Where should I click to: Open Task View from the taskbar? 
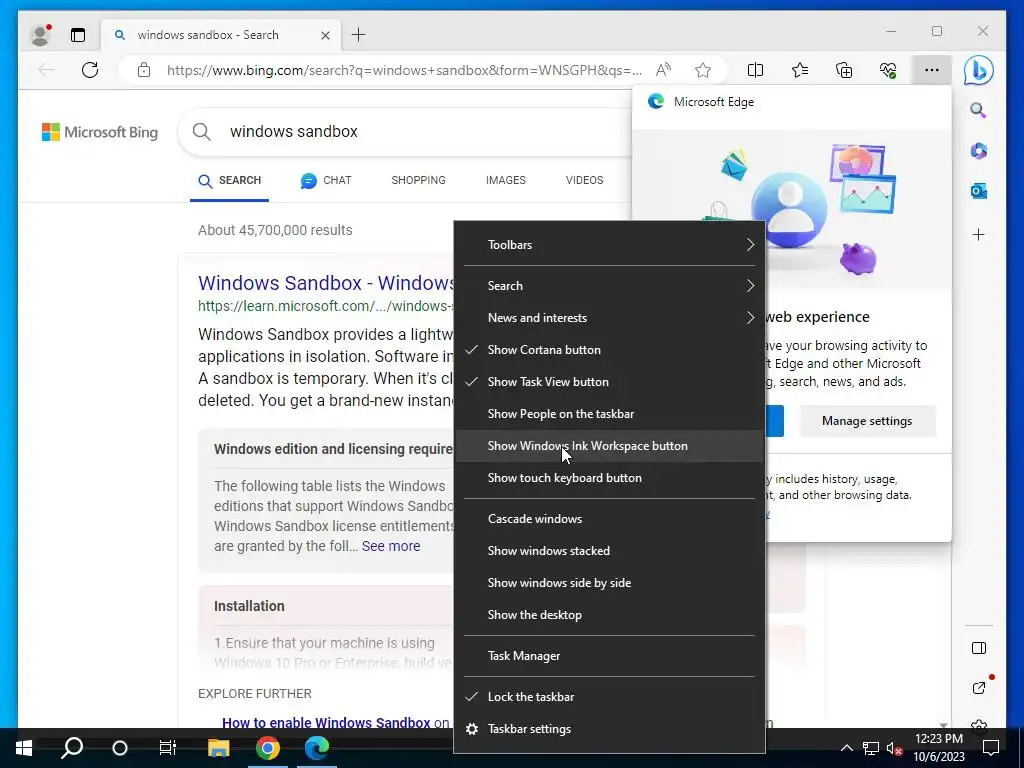click(168, 748)
